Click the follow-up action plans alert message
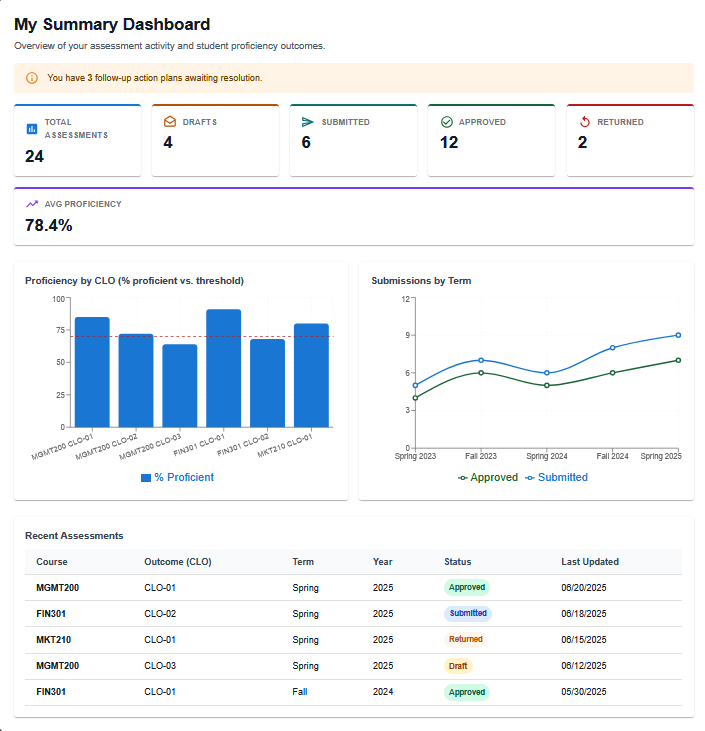 [154, 78]
